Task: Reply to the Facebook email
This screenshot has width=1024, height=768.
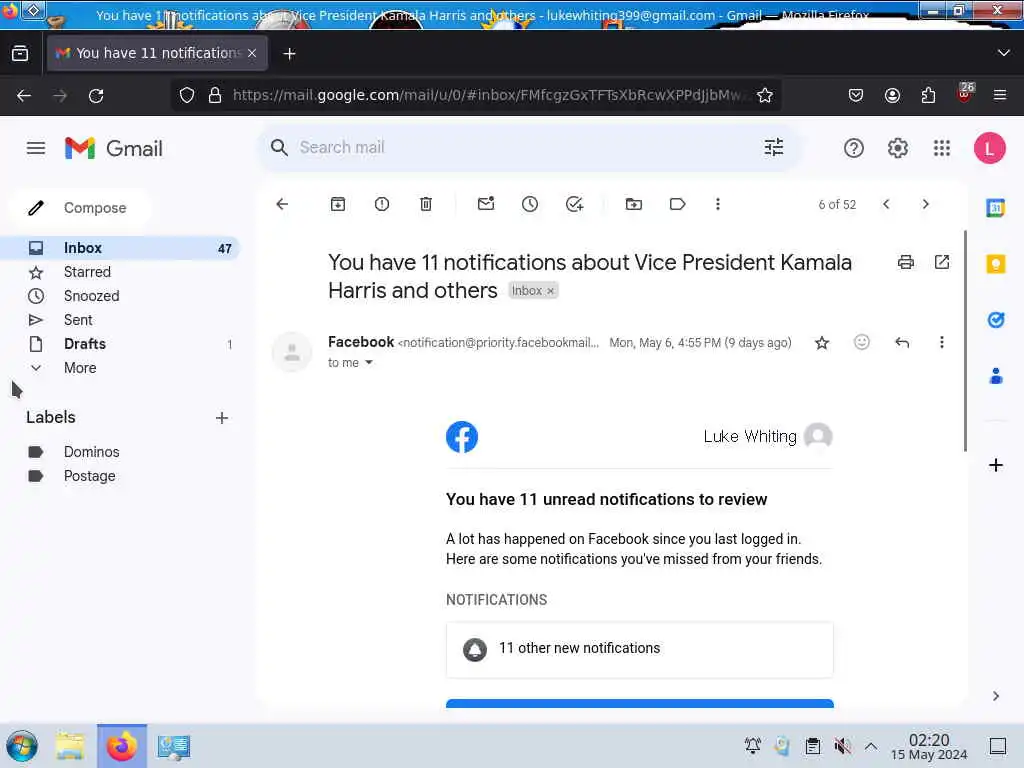Action: tap(902, 343)
